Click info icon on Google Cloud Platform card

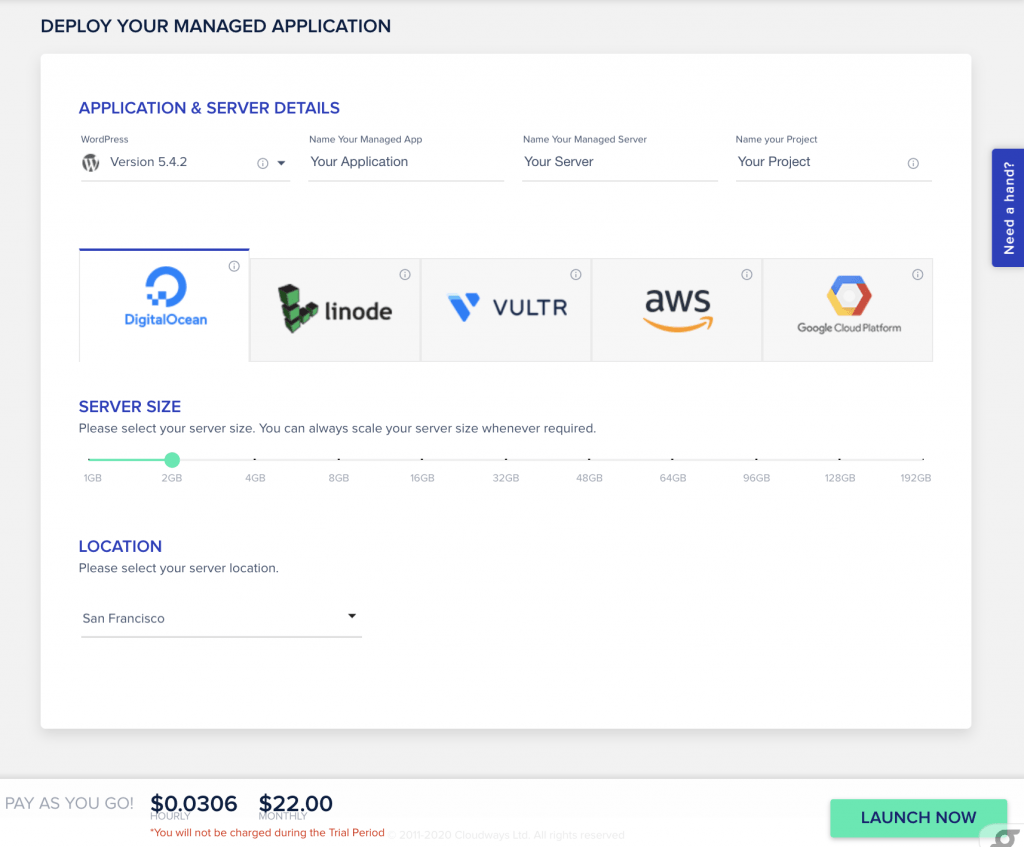point(918,274)
